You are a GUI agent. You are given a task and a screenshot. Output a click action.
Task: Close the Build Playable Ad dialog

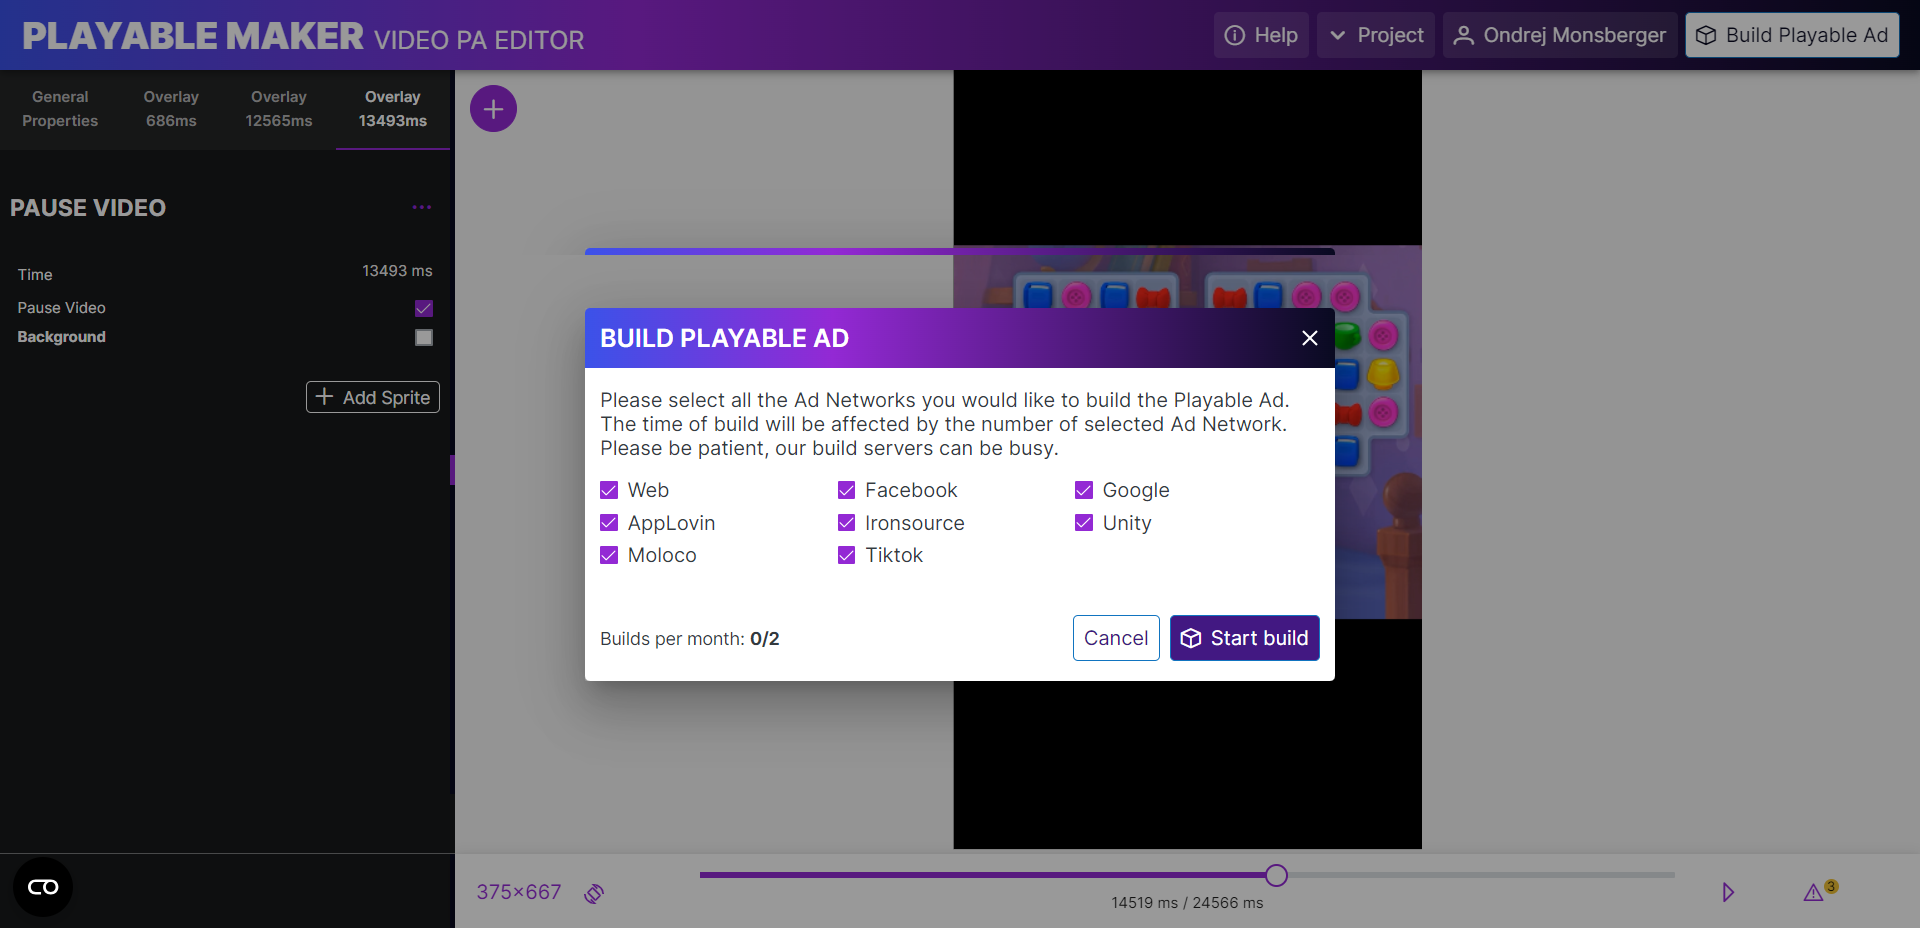1309,338
